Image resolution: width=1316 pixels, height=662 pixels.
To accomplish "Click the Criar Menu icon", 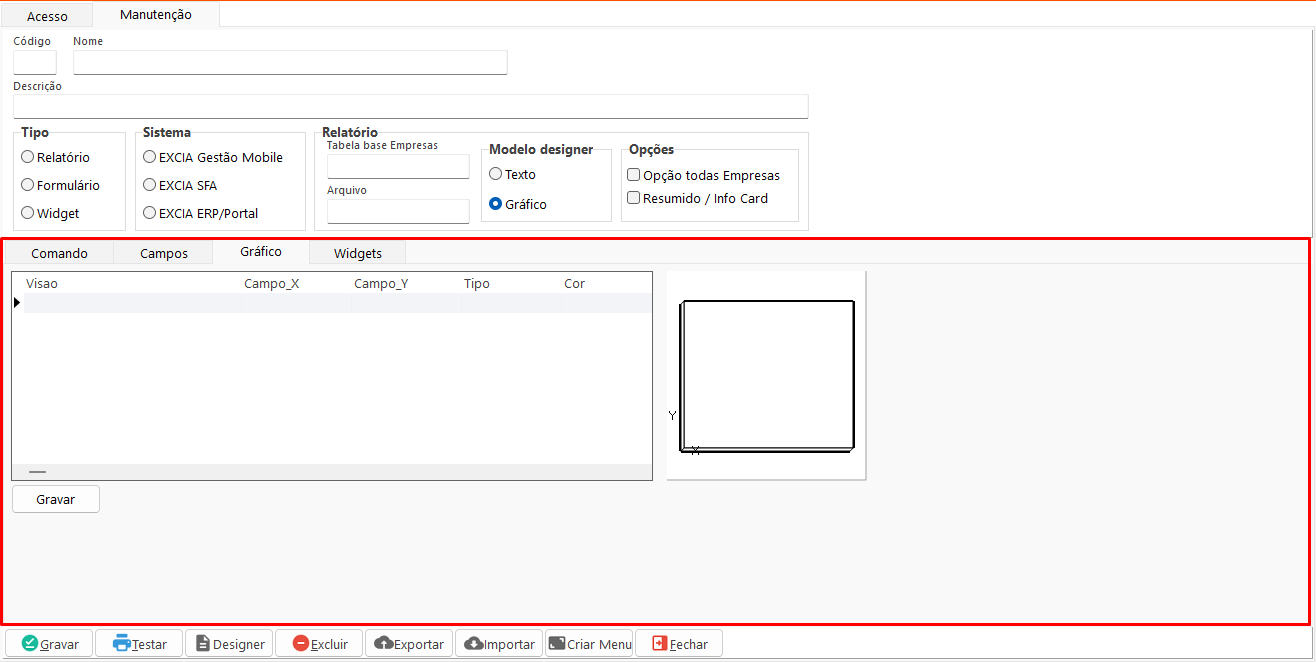I will [x=557, y=644].
